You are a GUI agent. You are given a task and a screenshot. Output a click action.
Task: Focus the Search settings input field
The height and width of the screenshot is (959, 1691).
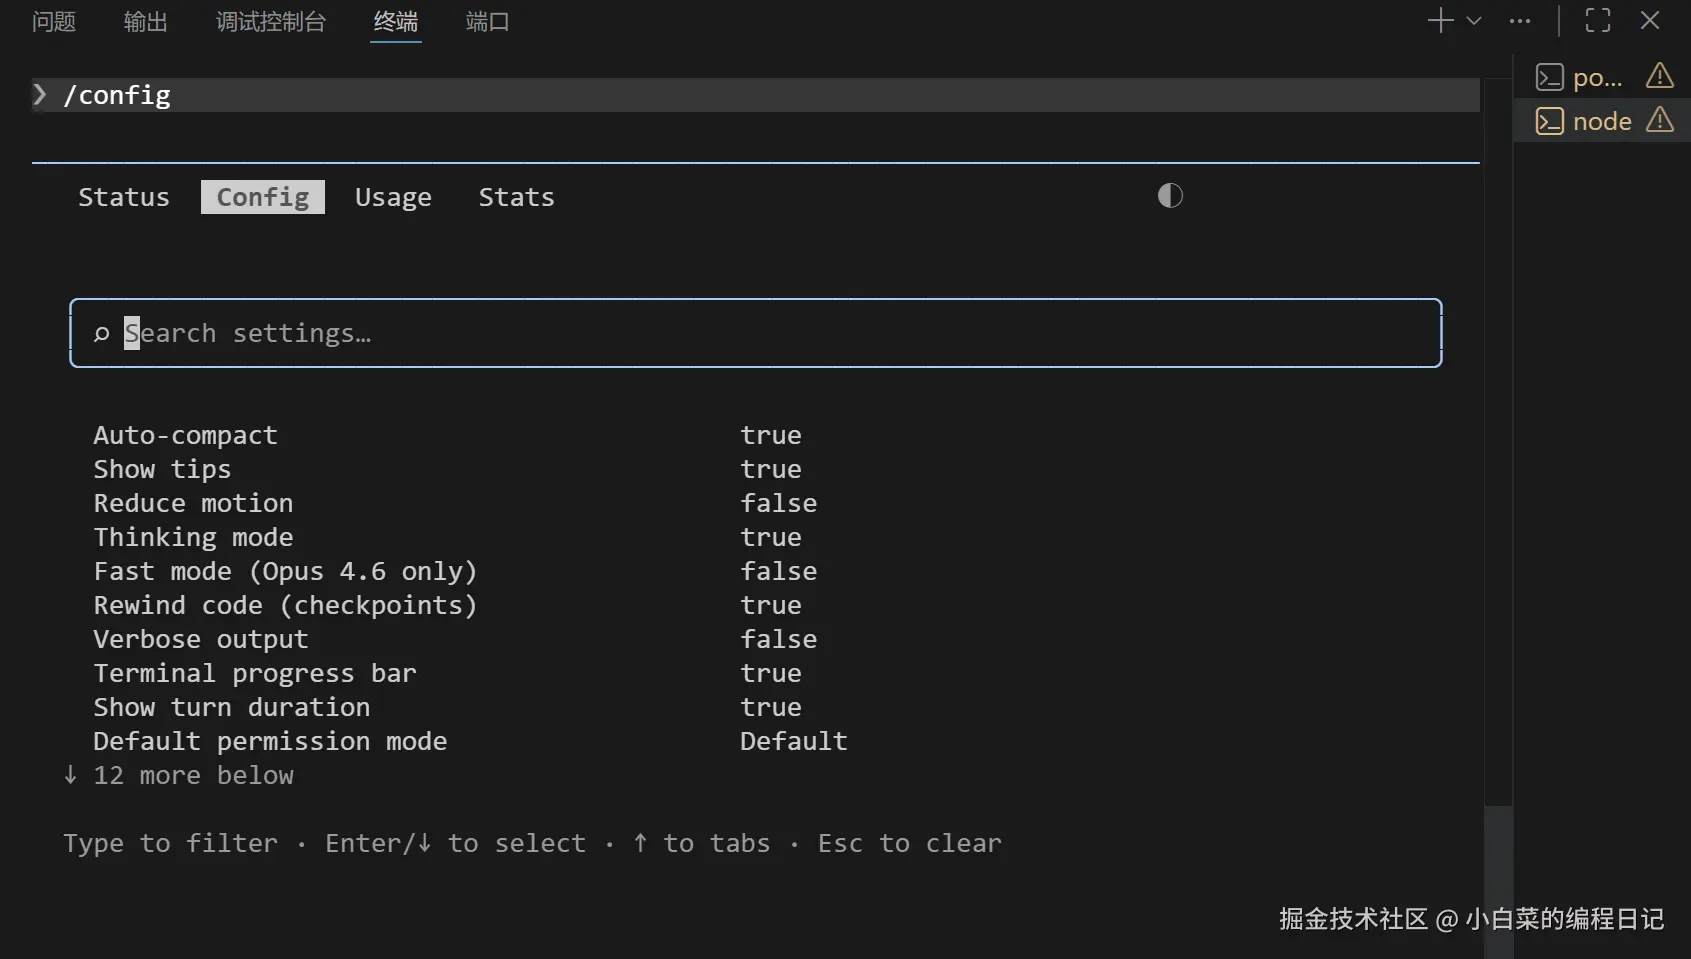[x=755, y=334]
